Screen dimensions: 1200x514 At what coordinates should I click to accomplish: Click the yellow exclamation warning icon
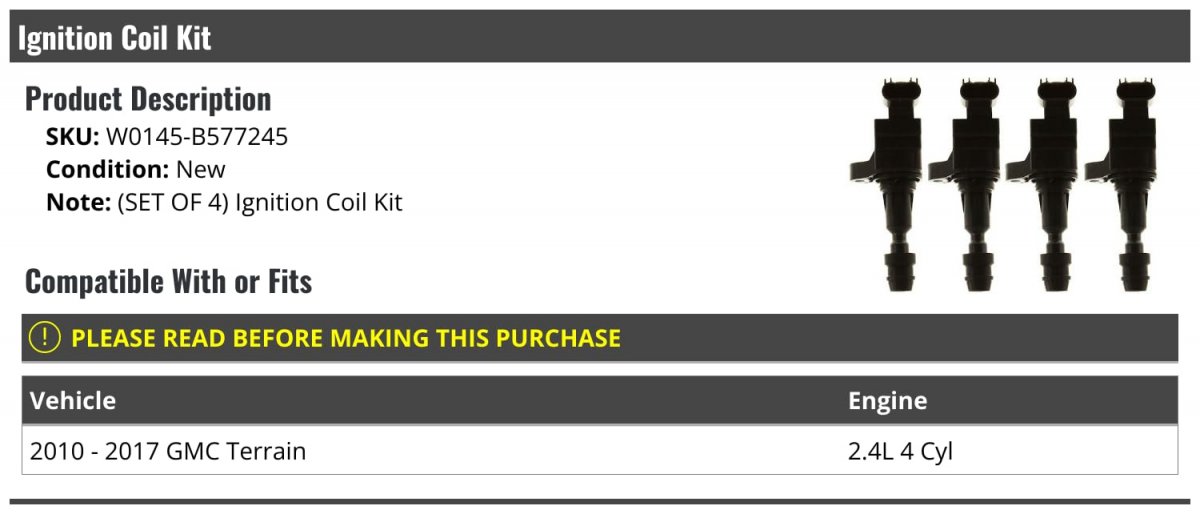[x=45, y=337]
